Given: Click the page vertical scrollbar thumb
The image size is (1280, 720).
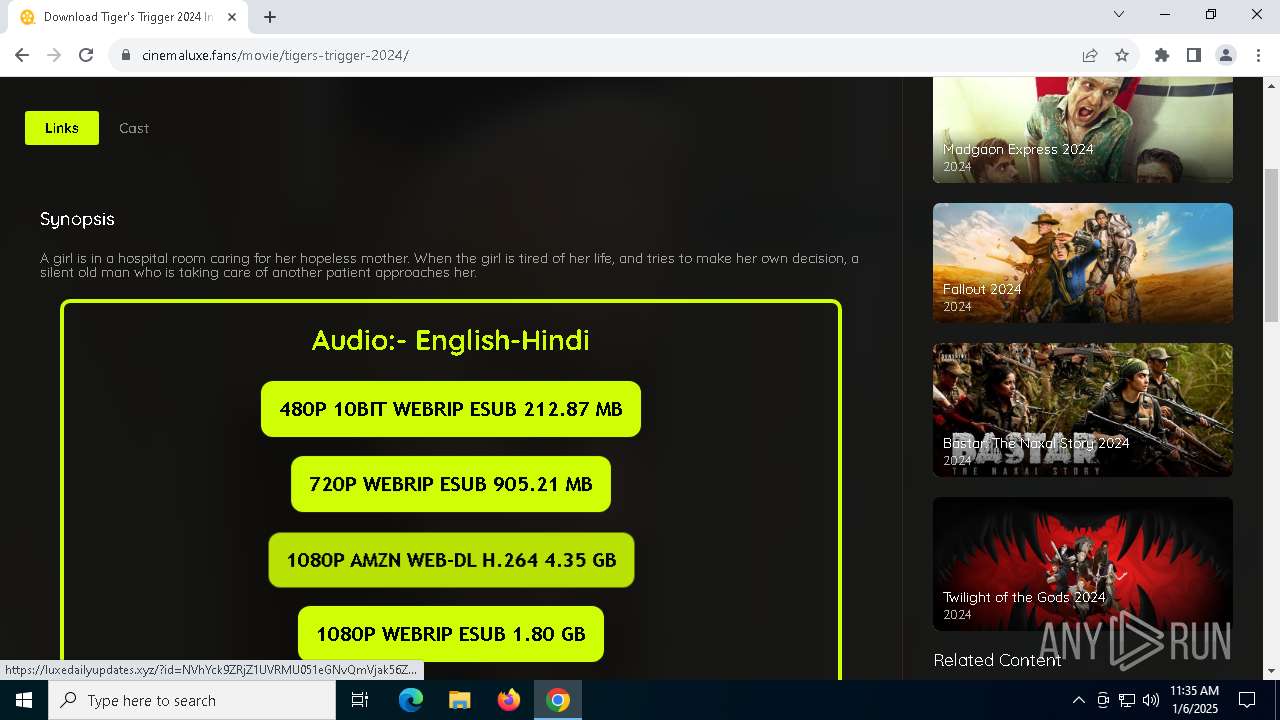Looking at the screenshot, I should pos(1271,245).
